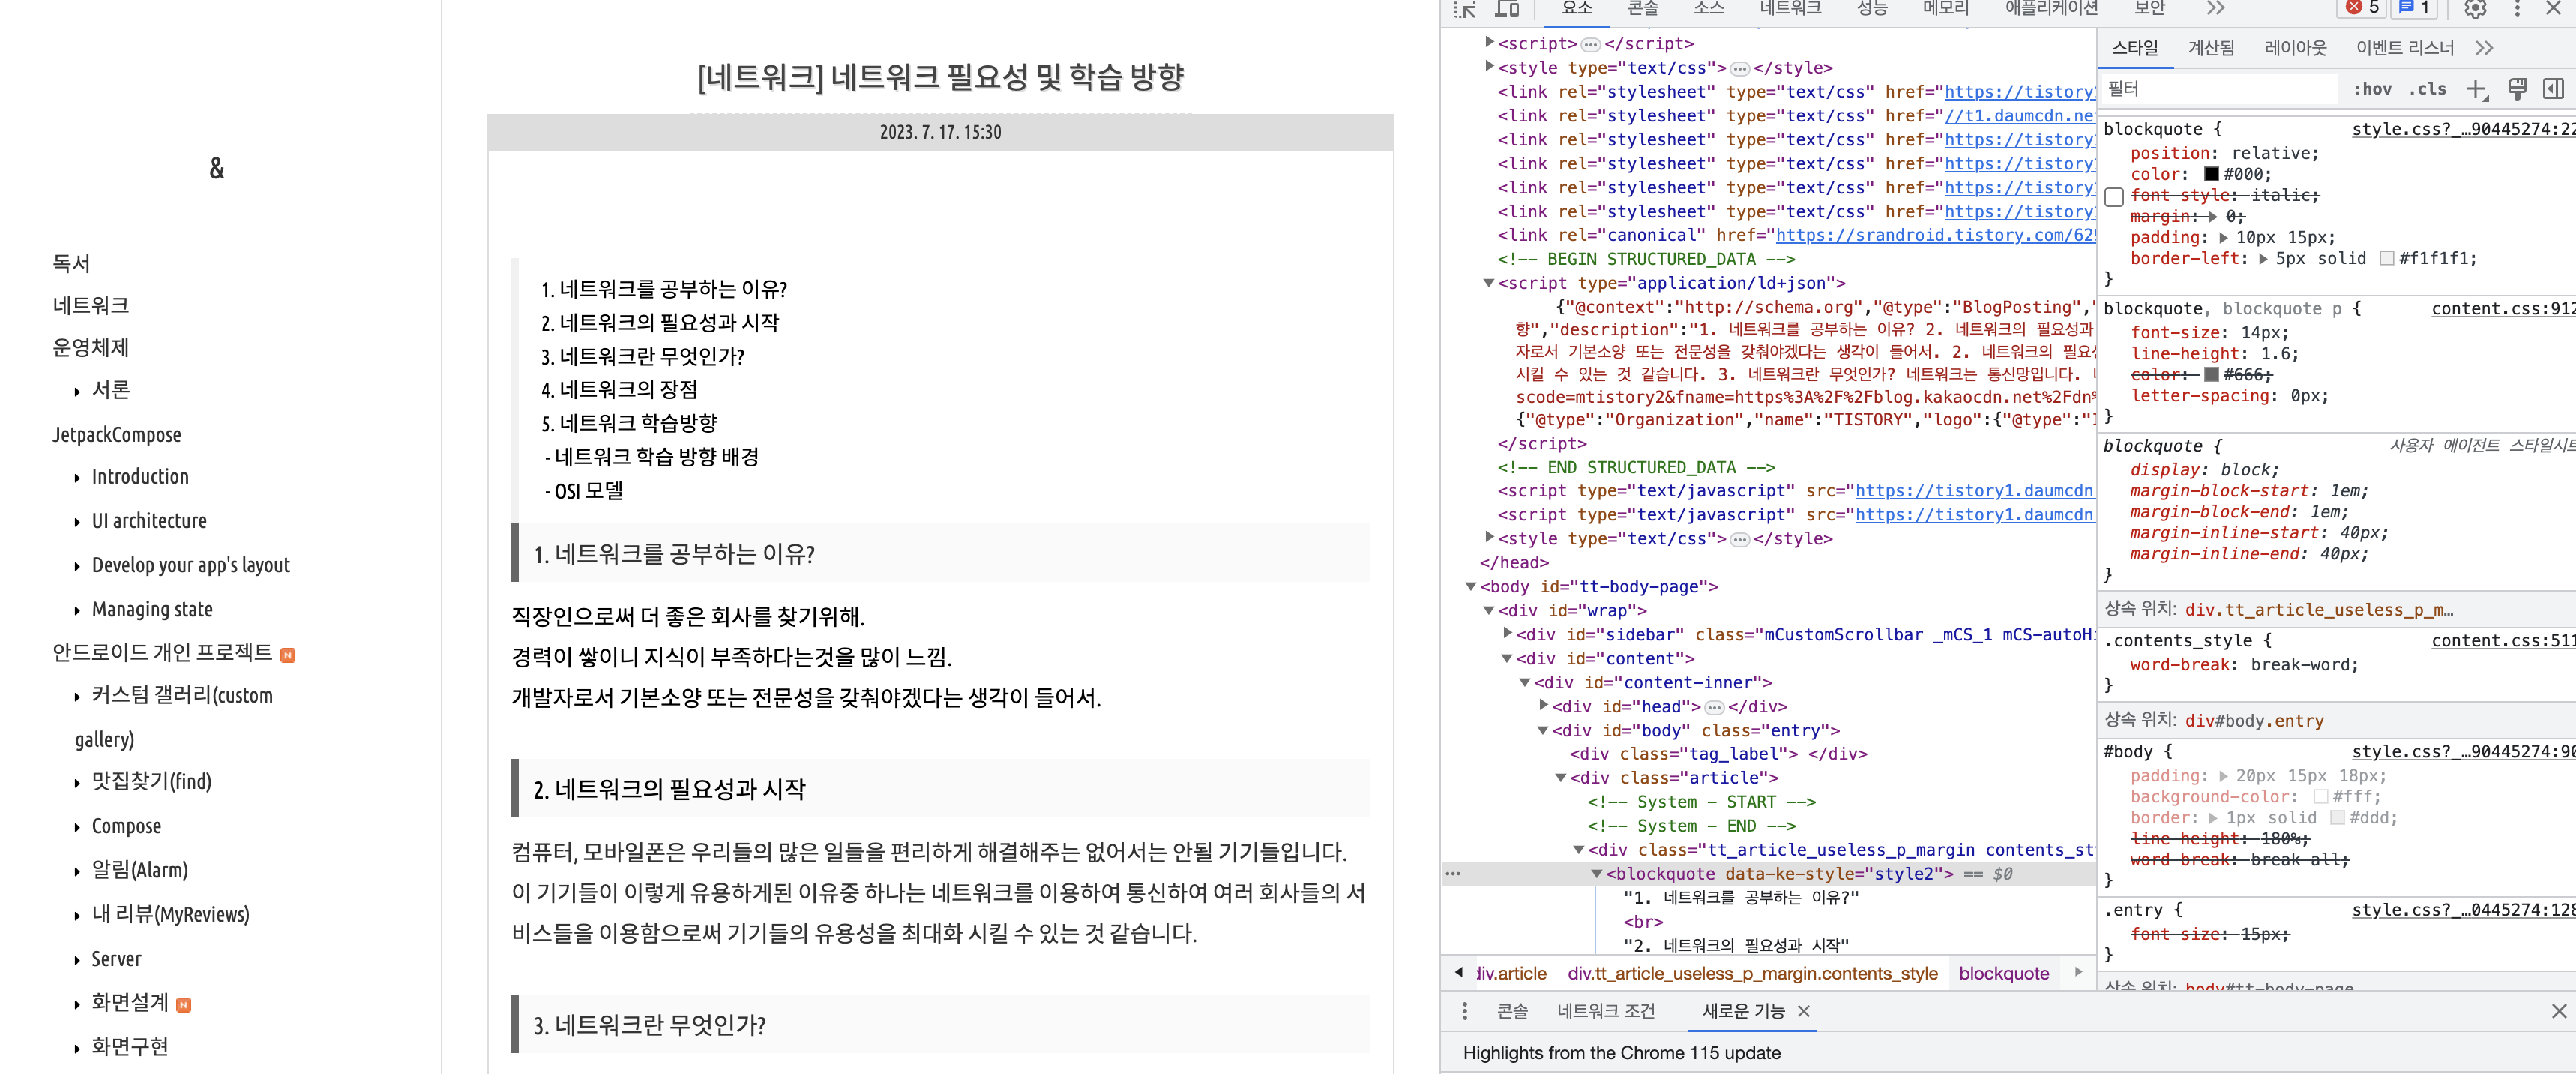This screenshot has width=2576, height=1074.
Task: Switch to the 콘솔 tab at the top
Action: point(1643,9)
